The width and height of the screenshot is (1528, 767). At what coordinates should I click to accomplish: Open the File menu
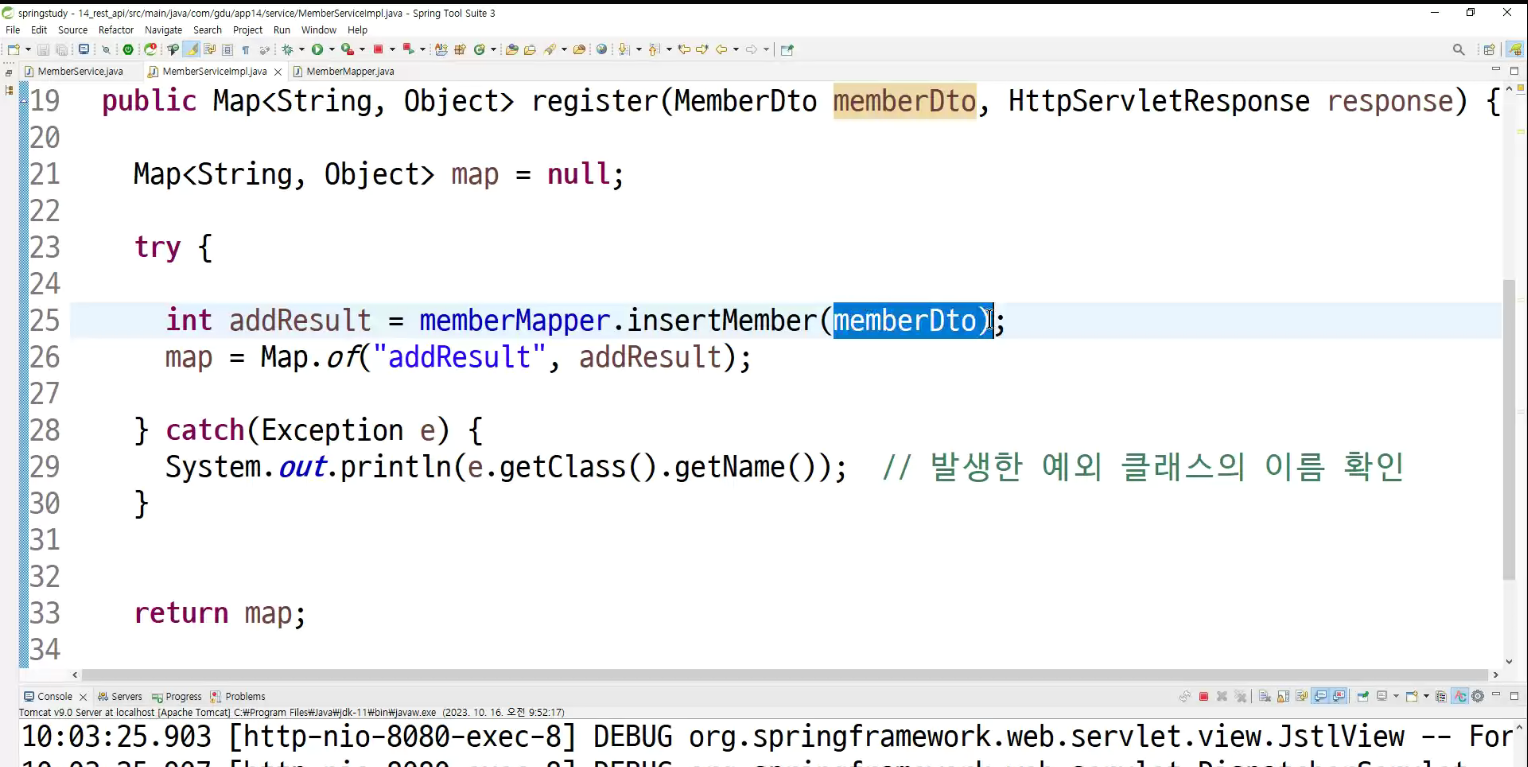pyautogui.click(x=12, y=30)
